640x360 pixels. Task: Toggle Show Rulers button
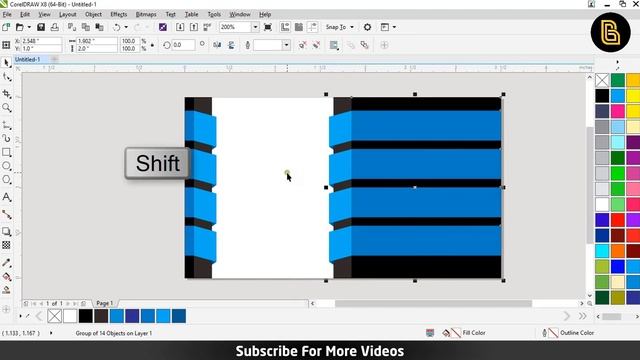pyautogui.click(x=285, y=27)
